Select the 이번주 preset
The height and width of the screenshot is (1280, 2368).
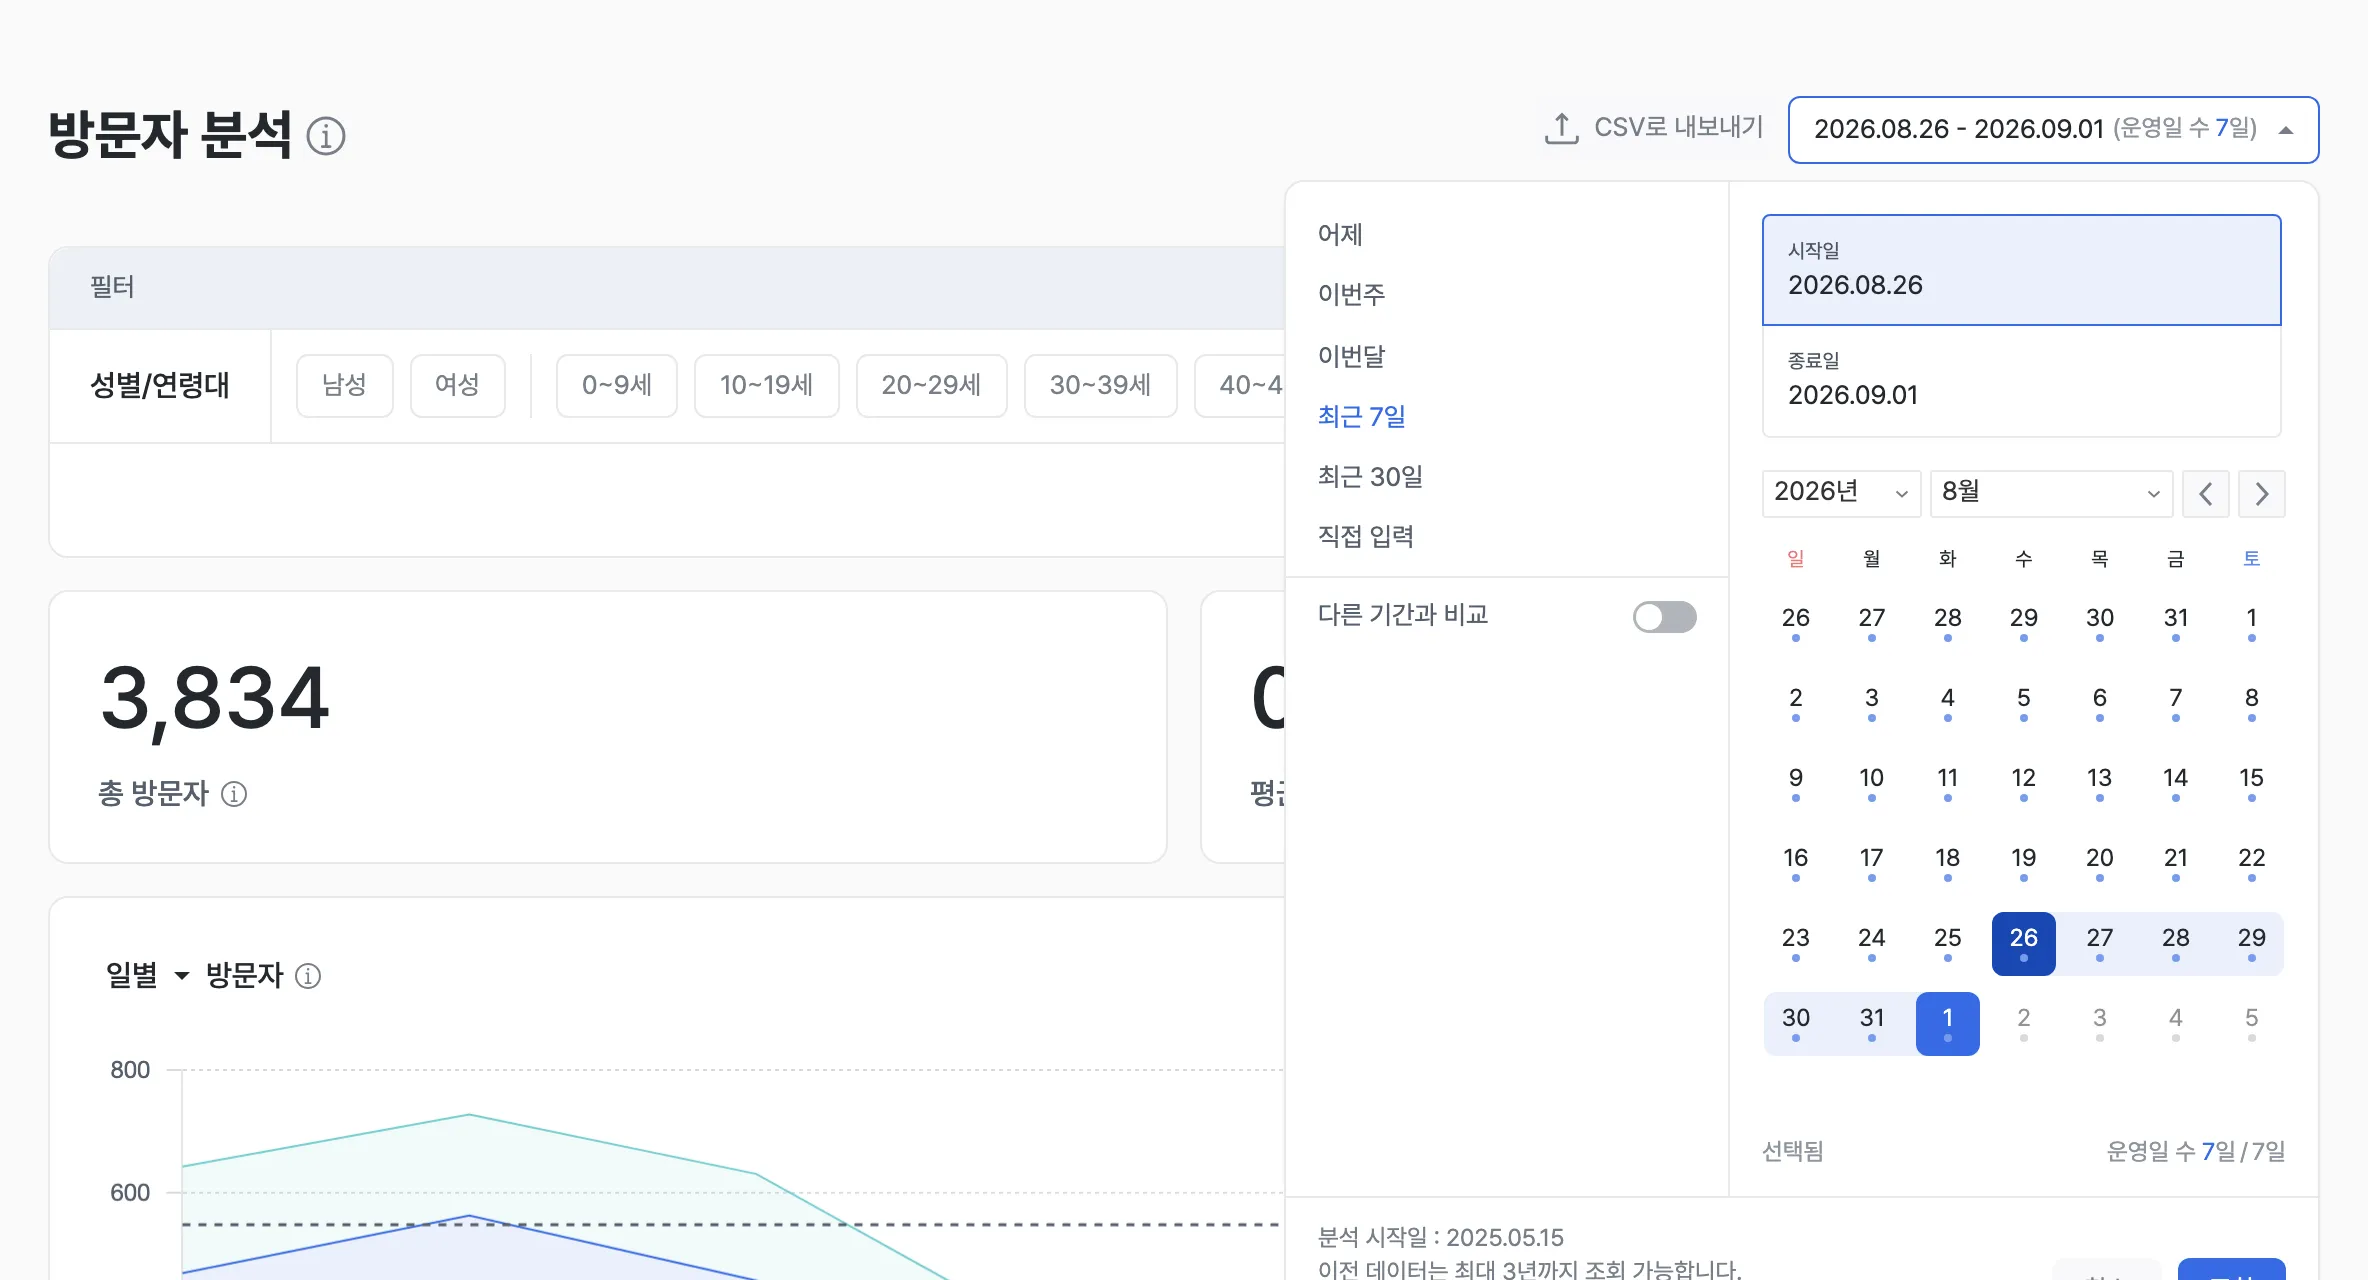(1351, 295)
